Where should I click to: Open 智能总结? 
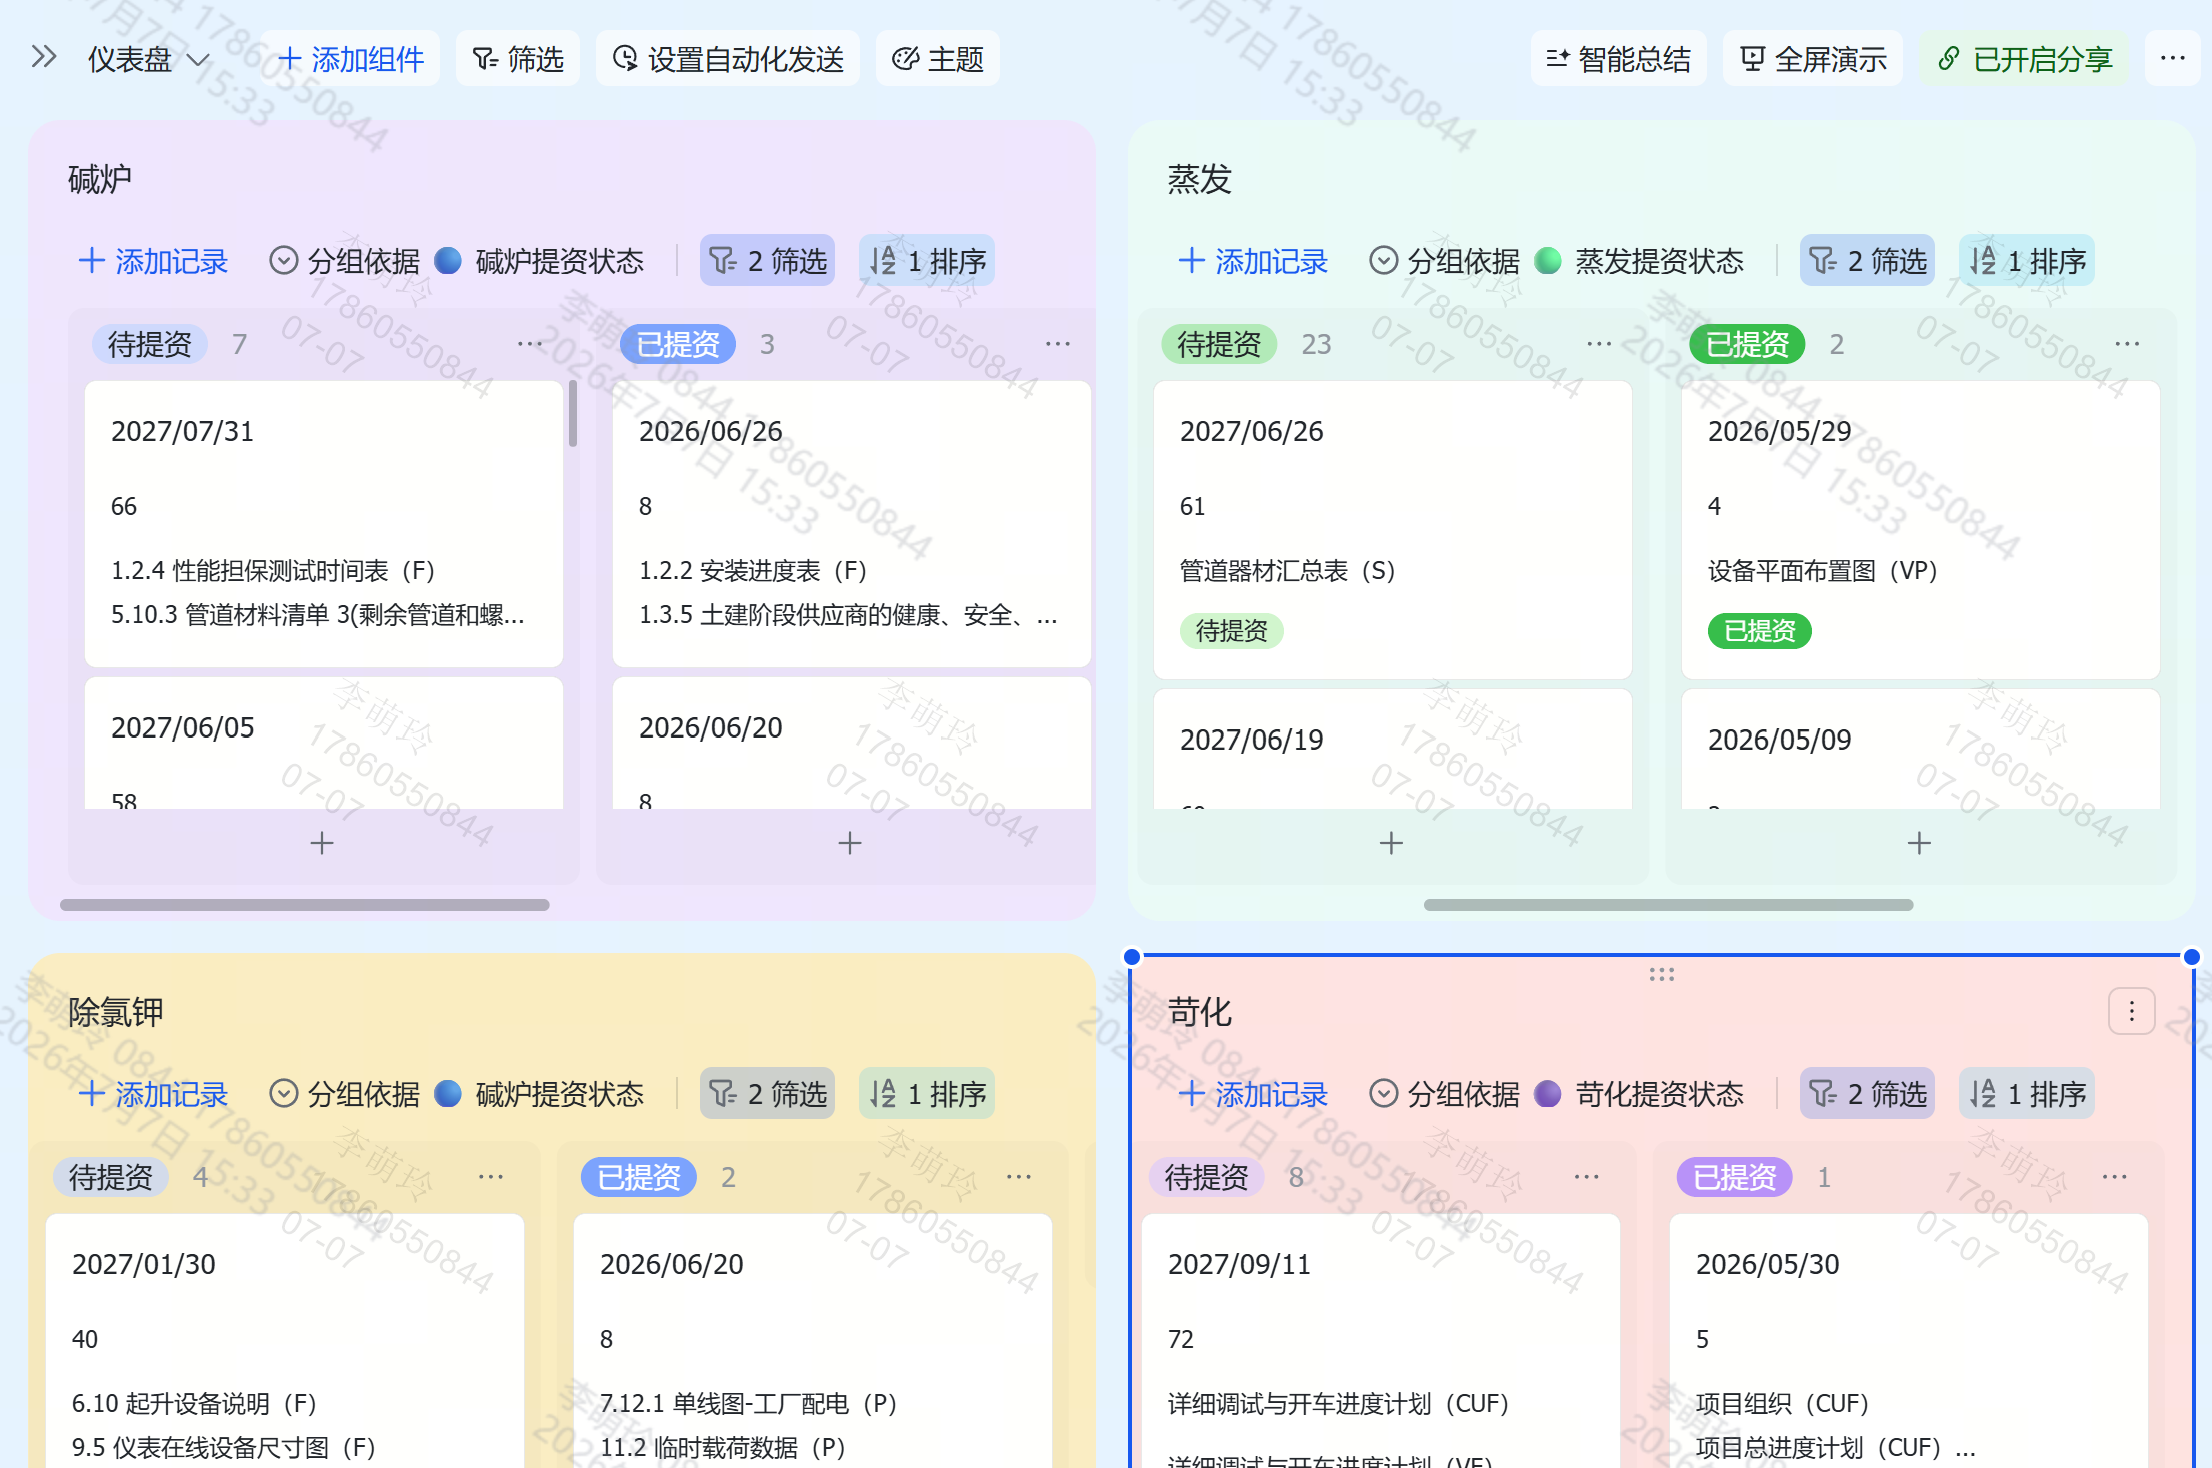1618,59
